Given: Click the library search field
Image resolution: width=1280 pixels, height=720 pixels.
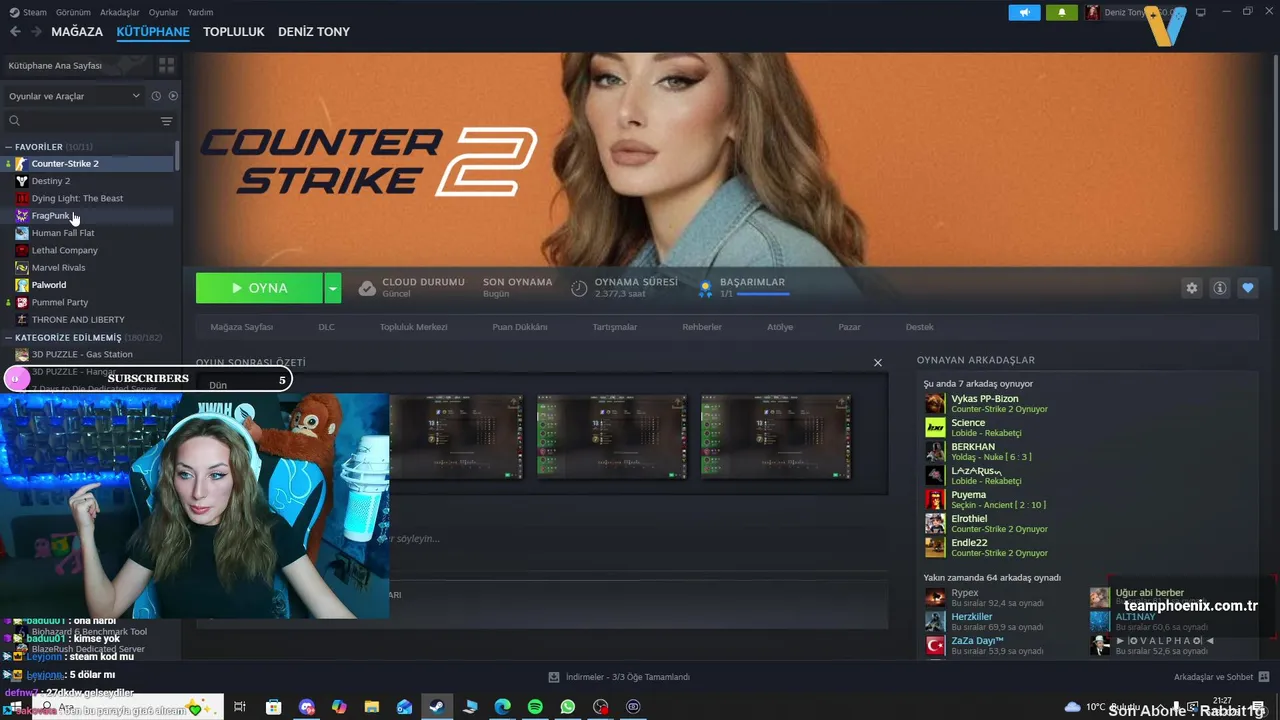Looking at the screenshot, I should click(x=80, y=121).
